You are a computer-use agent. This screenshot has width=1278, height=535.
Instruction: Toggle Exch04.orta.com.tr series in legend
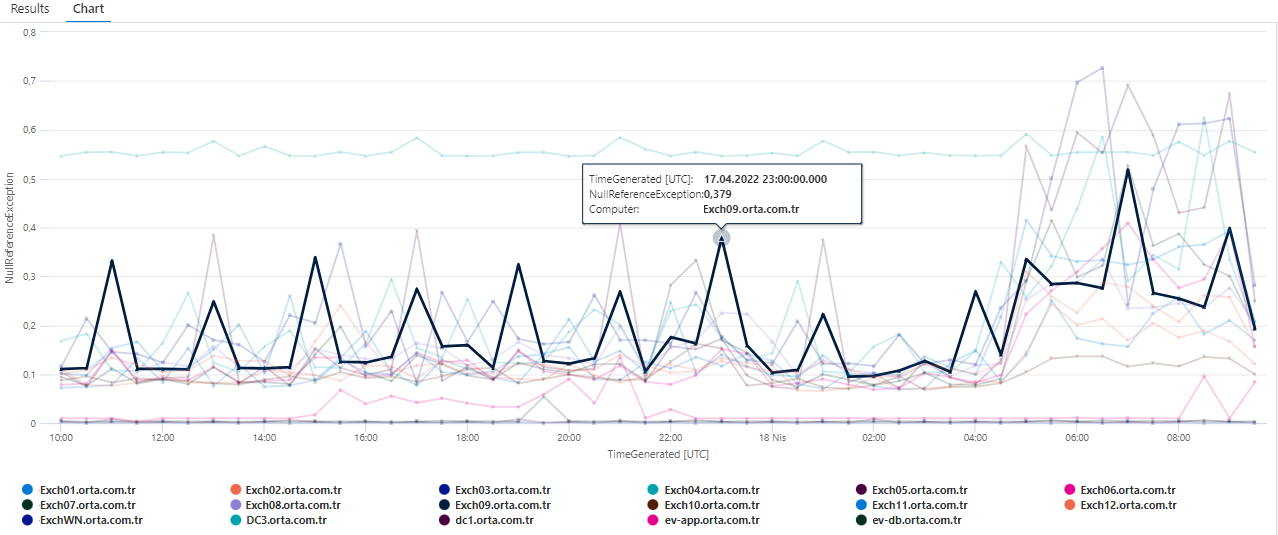[704, 490]
